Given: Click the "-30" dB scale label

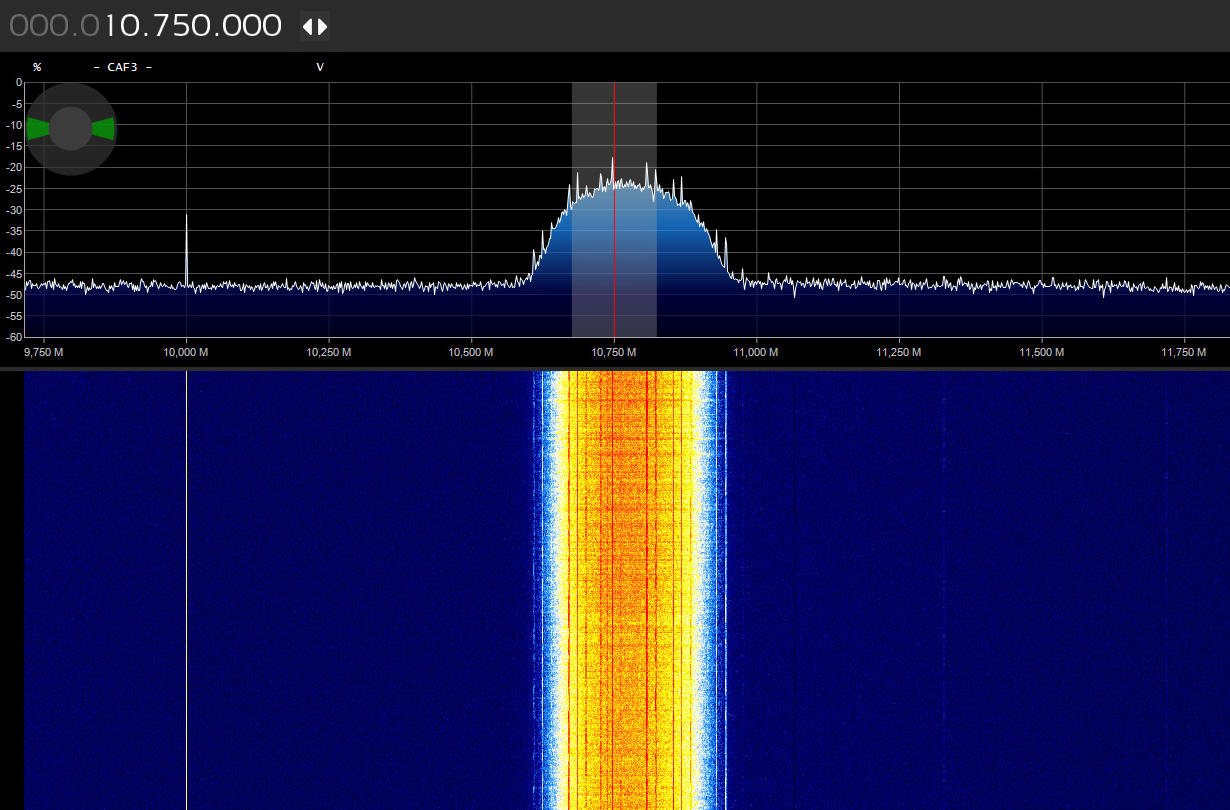Looking at the screenshot, I should point(15,210).
